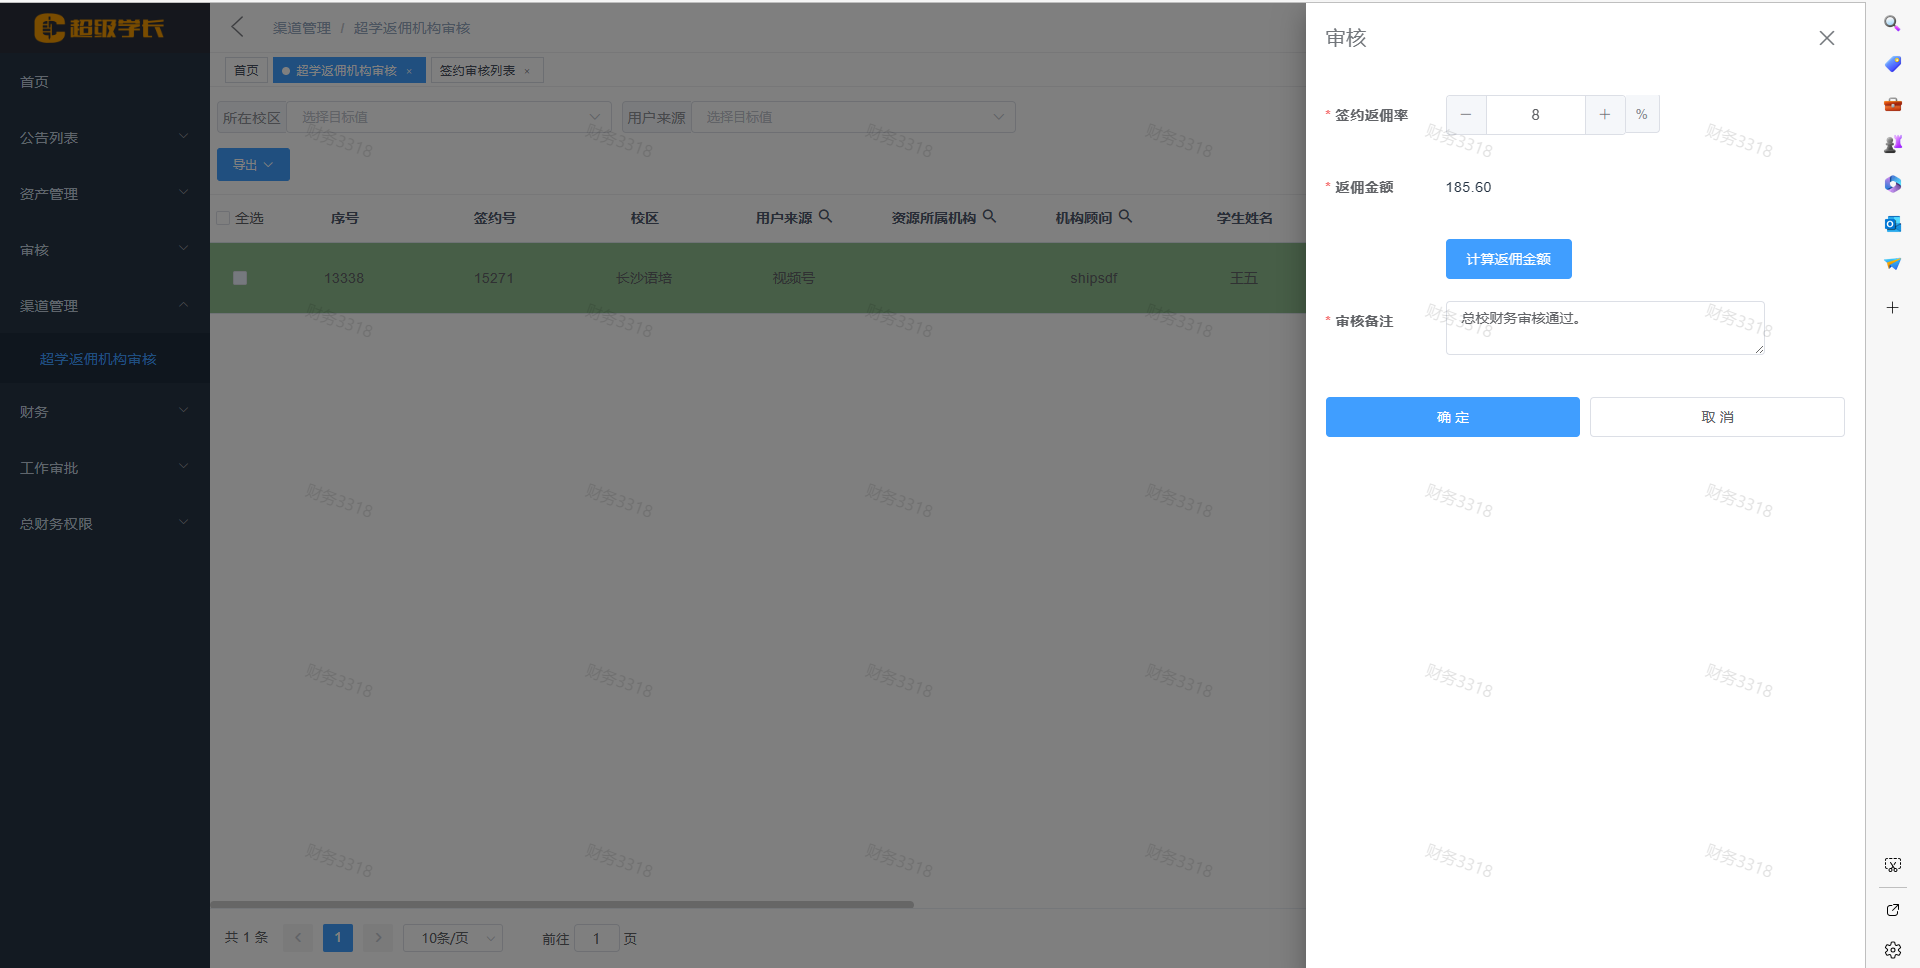Decrease 签约返佣率 with minus button
This screenshot has height=968, width=1920.
pos(1466,115)
